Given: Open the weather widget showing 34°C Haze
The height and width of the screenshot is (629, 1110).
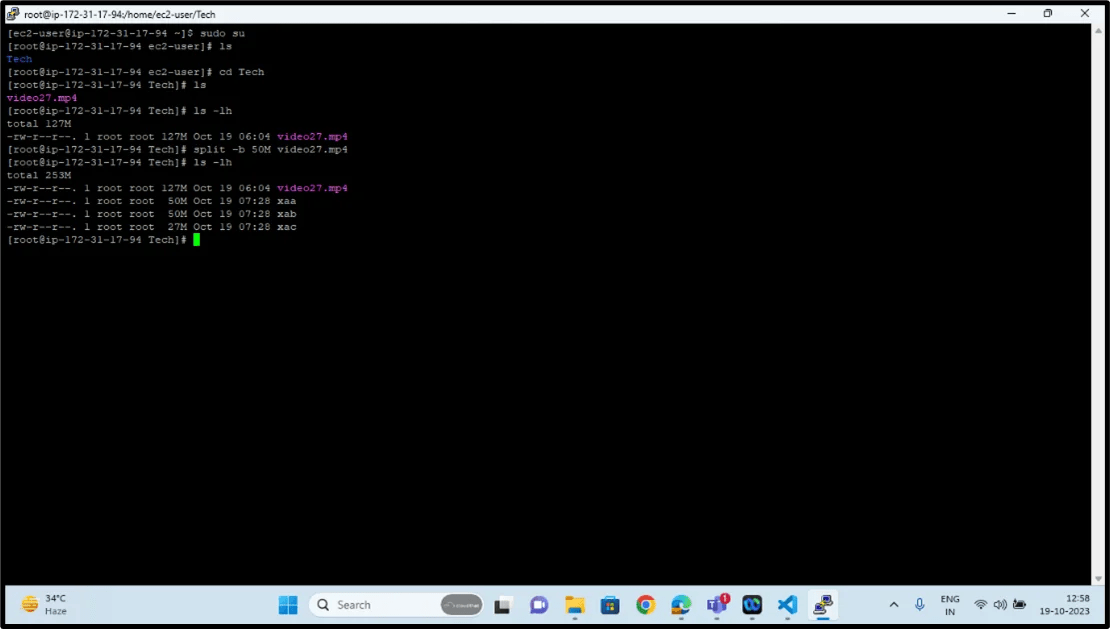Looking at the screenshot, I should pos(45,605).
